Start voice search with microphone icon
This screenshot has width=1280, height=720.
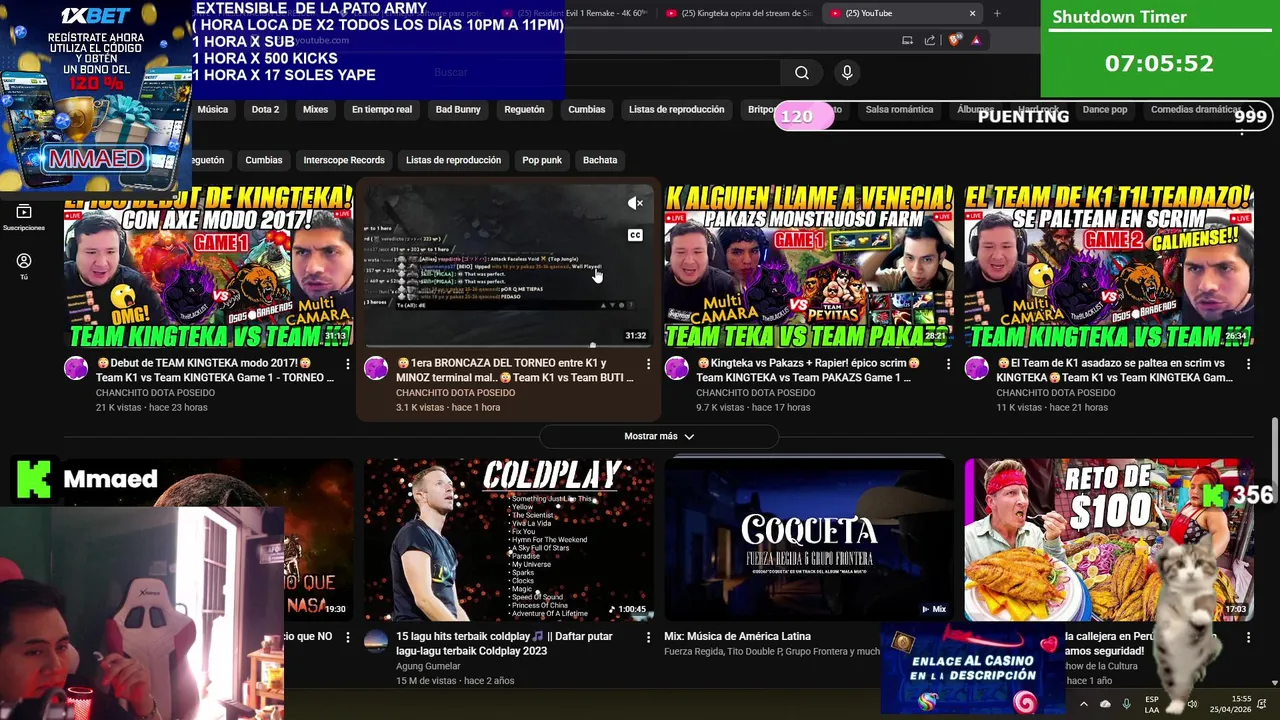tap(847, 72)
